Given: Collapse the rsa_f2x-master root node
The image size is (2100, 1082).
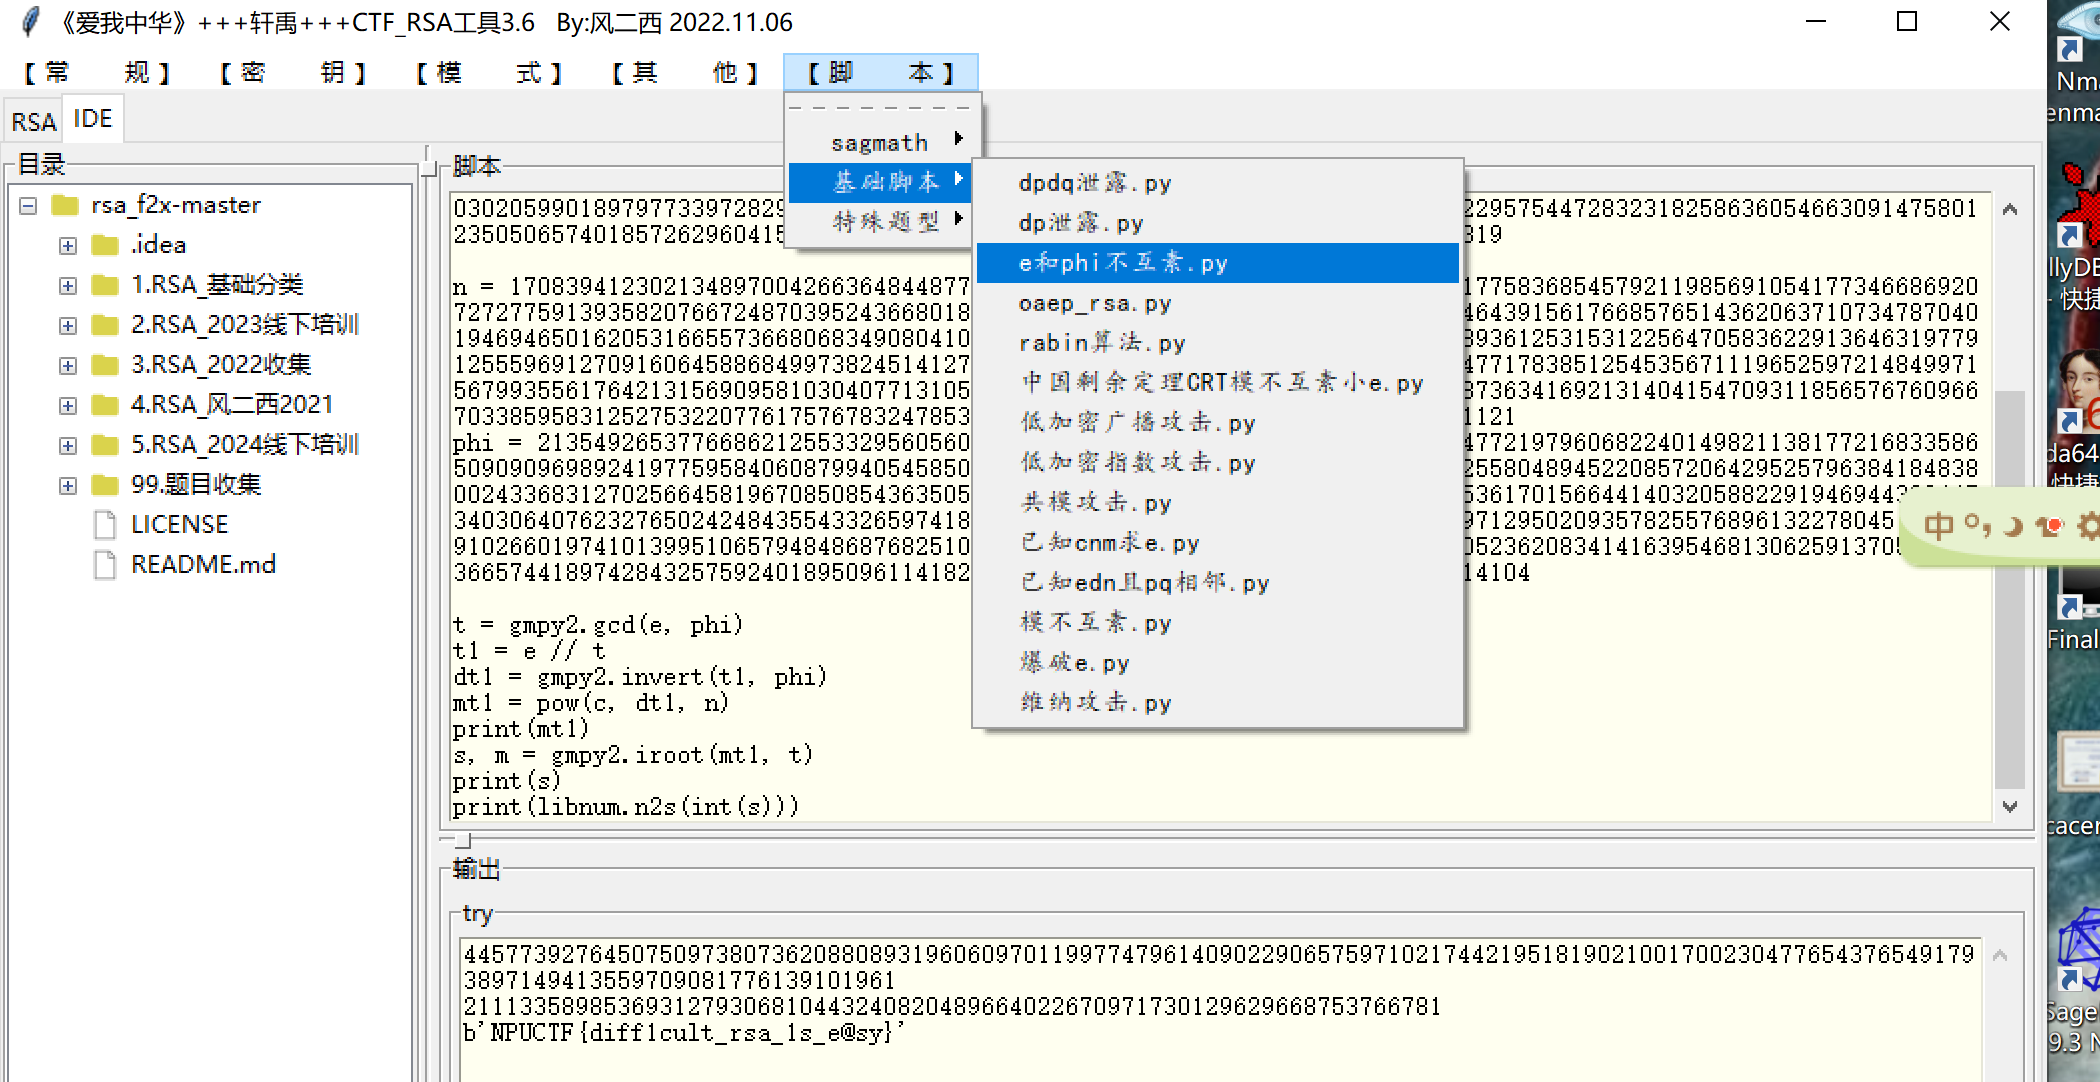Looking at the screenshot, I should coord(28,205).
